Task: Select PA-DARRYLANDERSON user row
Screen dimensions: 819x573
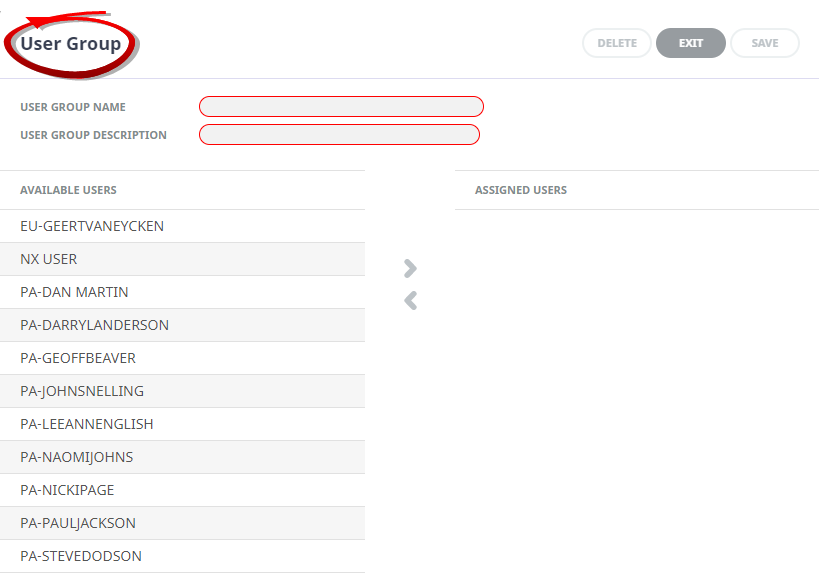Action: (182, 325)
